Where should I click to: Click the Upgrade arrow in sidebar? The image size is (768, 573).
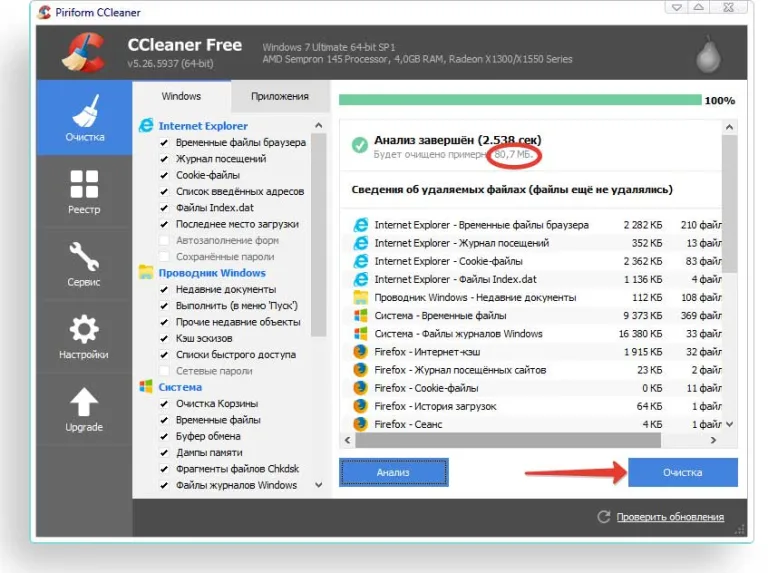click(84, 402)
